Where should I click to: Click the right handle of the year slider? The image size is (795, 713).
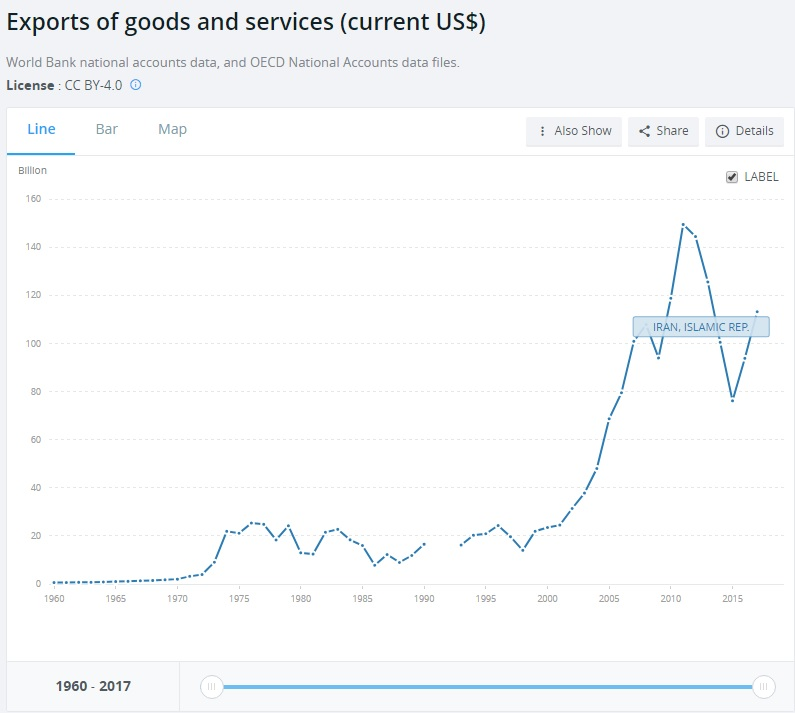point(763,687)
